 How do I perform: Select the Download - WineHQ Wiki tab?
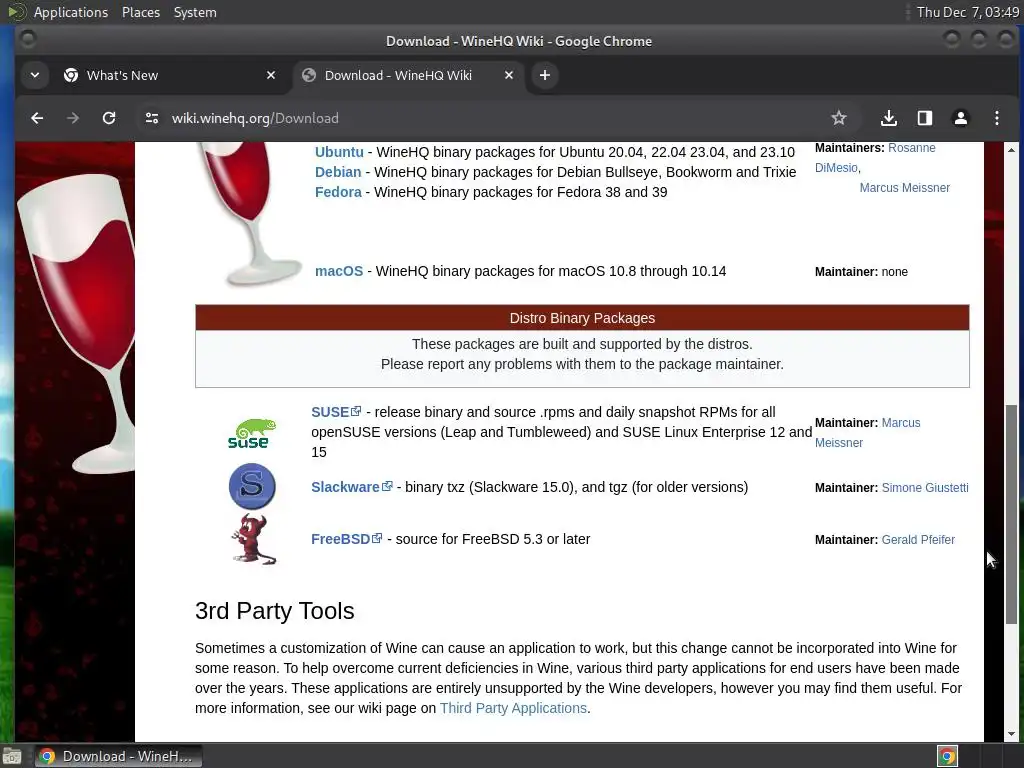click(x=409, y=75)
